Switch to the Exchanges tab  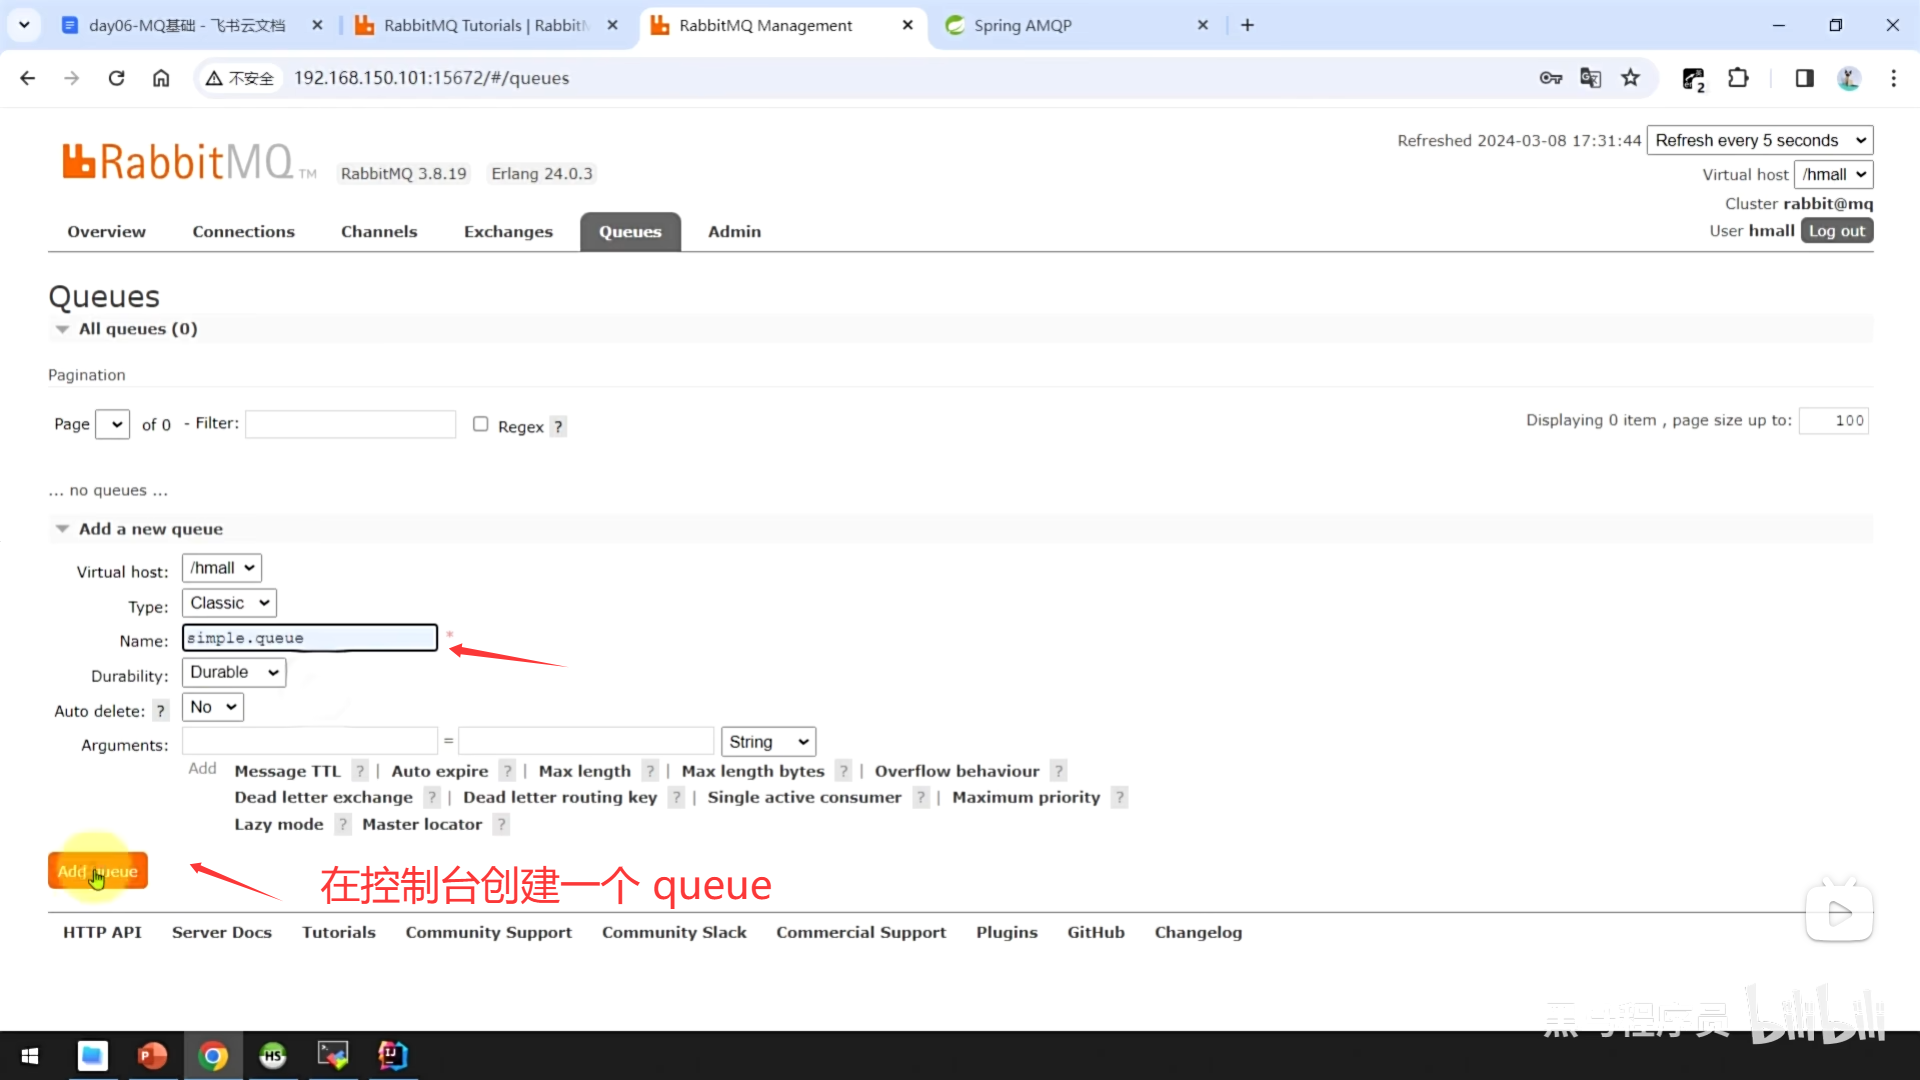point(508,232)
